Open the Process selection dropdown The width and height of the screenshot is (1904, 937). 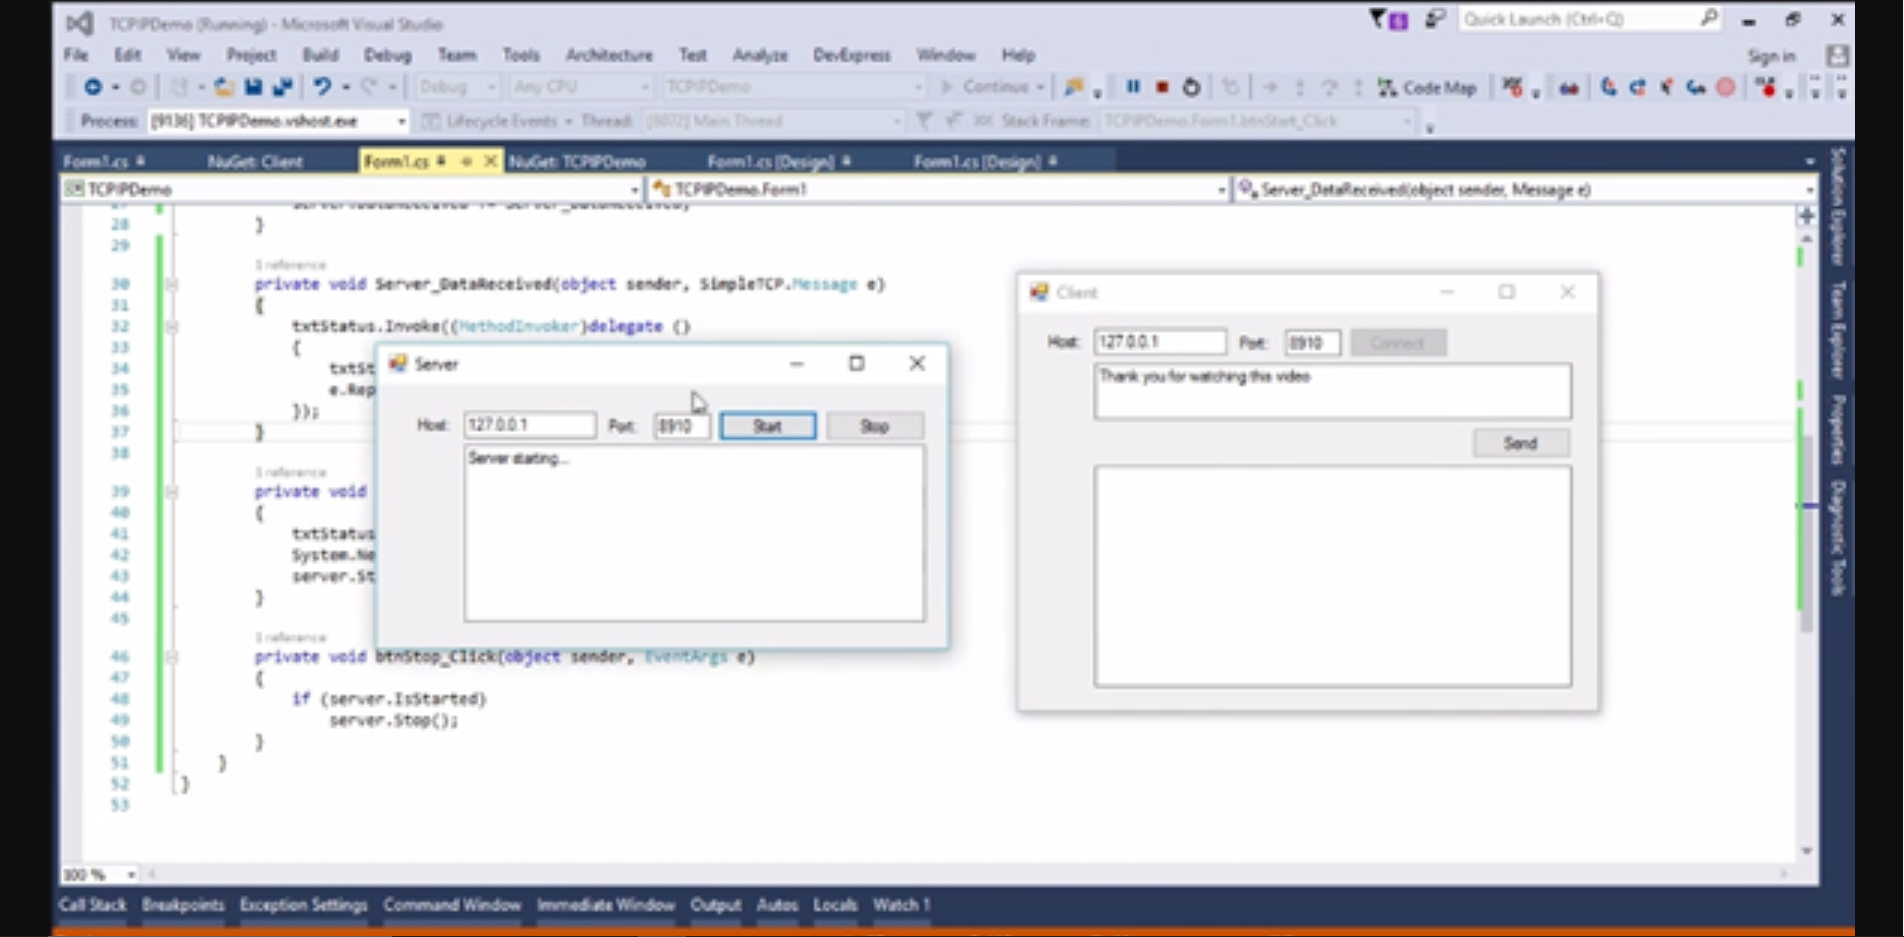click(x=401, y=121)
